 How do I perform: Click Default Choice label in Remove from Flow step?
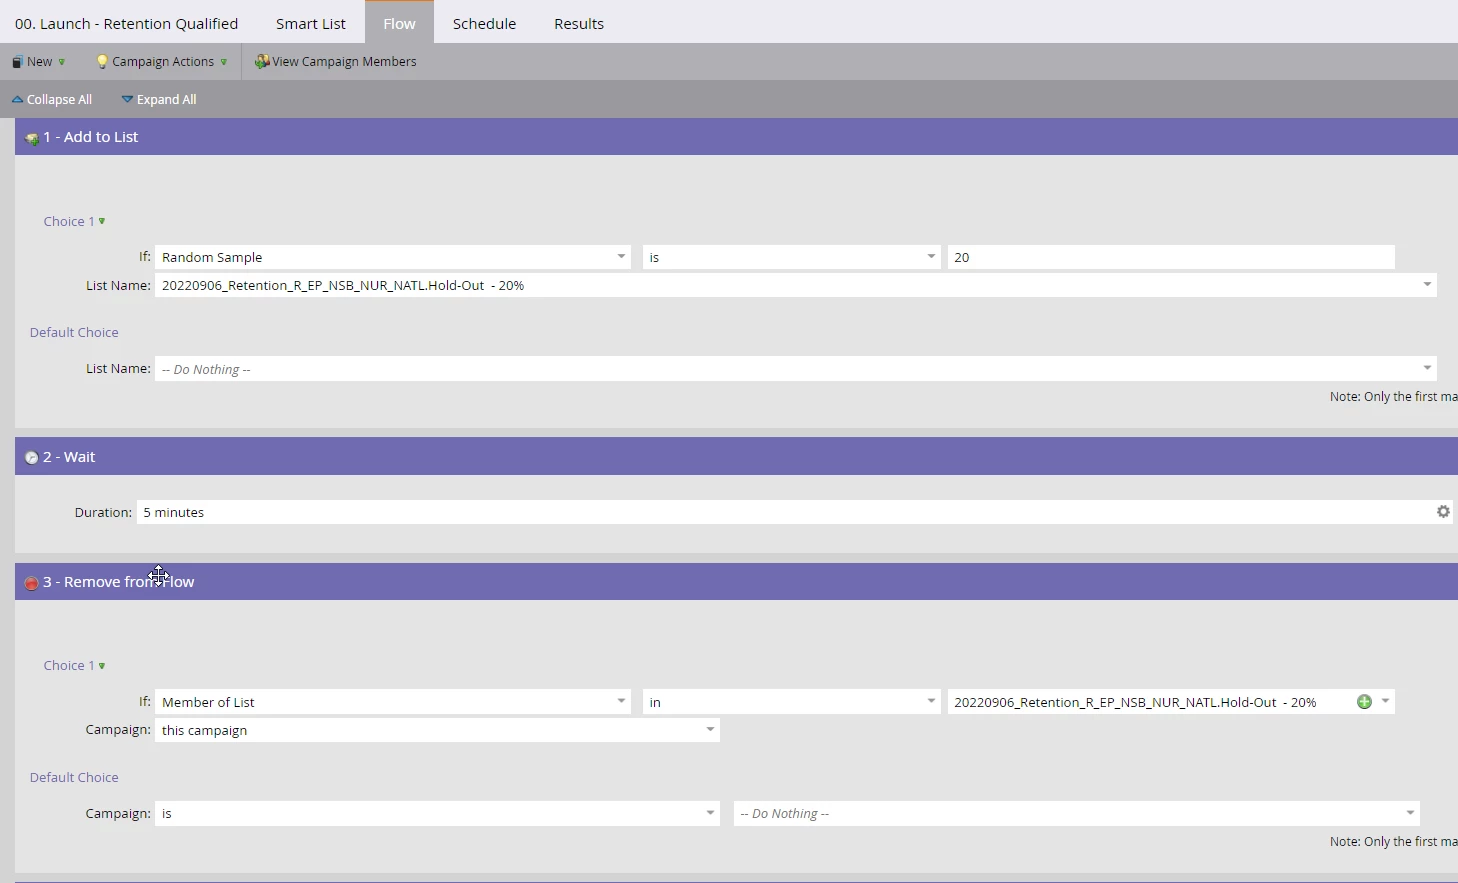tap(74, 778)
